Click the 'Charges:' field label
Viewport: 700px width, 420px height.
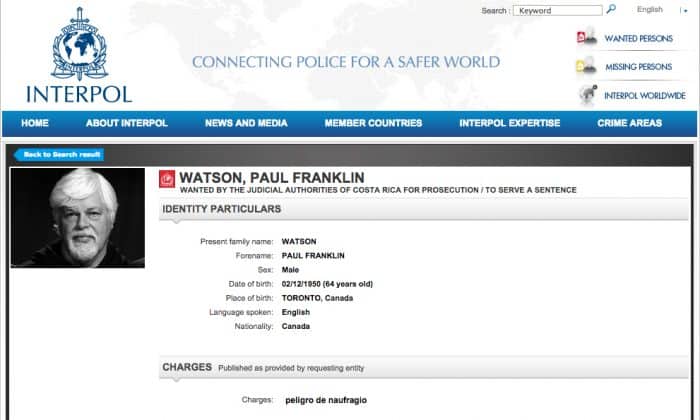tap(257, 399)
